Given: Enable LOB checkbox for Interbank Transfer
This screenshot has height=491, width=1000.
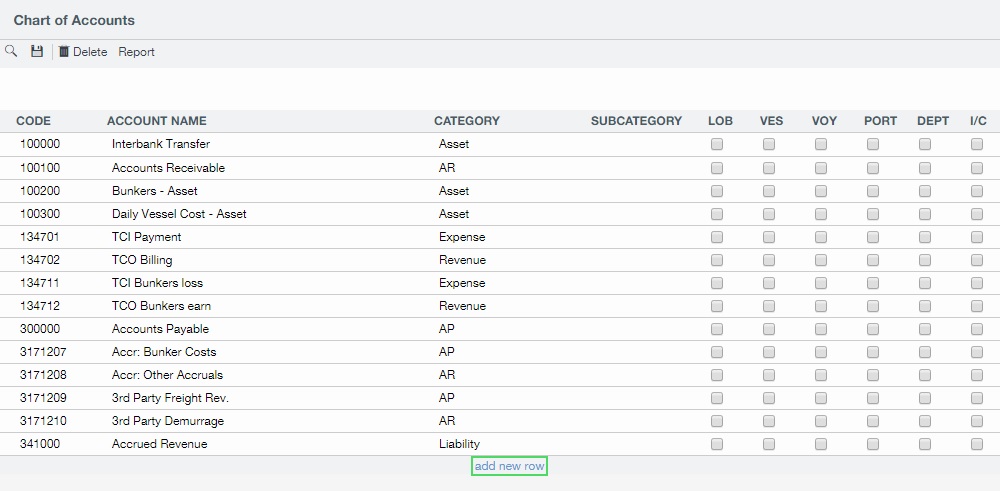Looking at the screenshot, I should point(717,144).
